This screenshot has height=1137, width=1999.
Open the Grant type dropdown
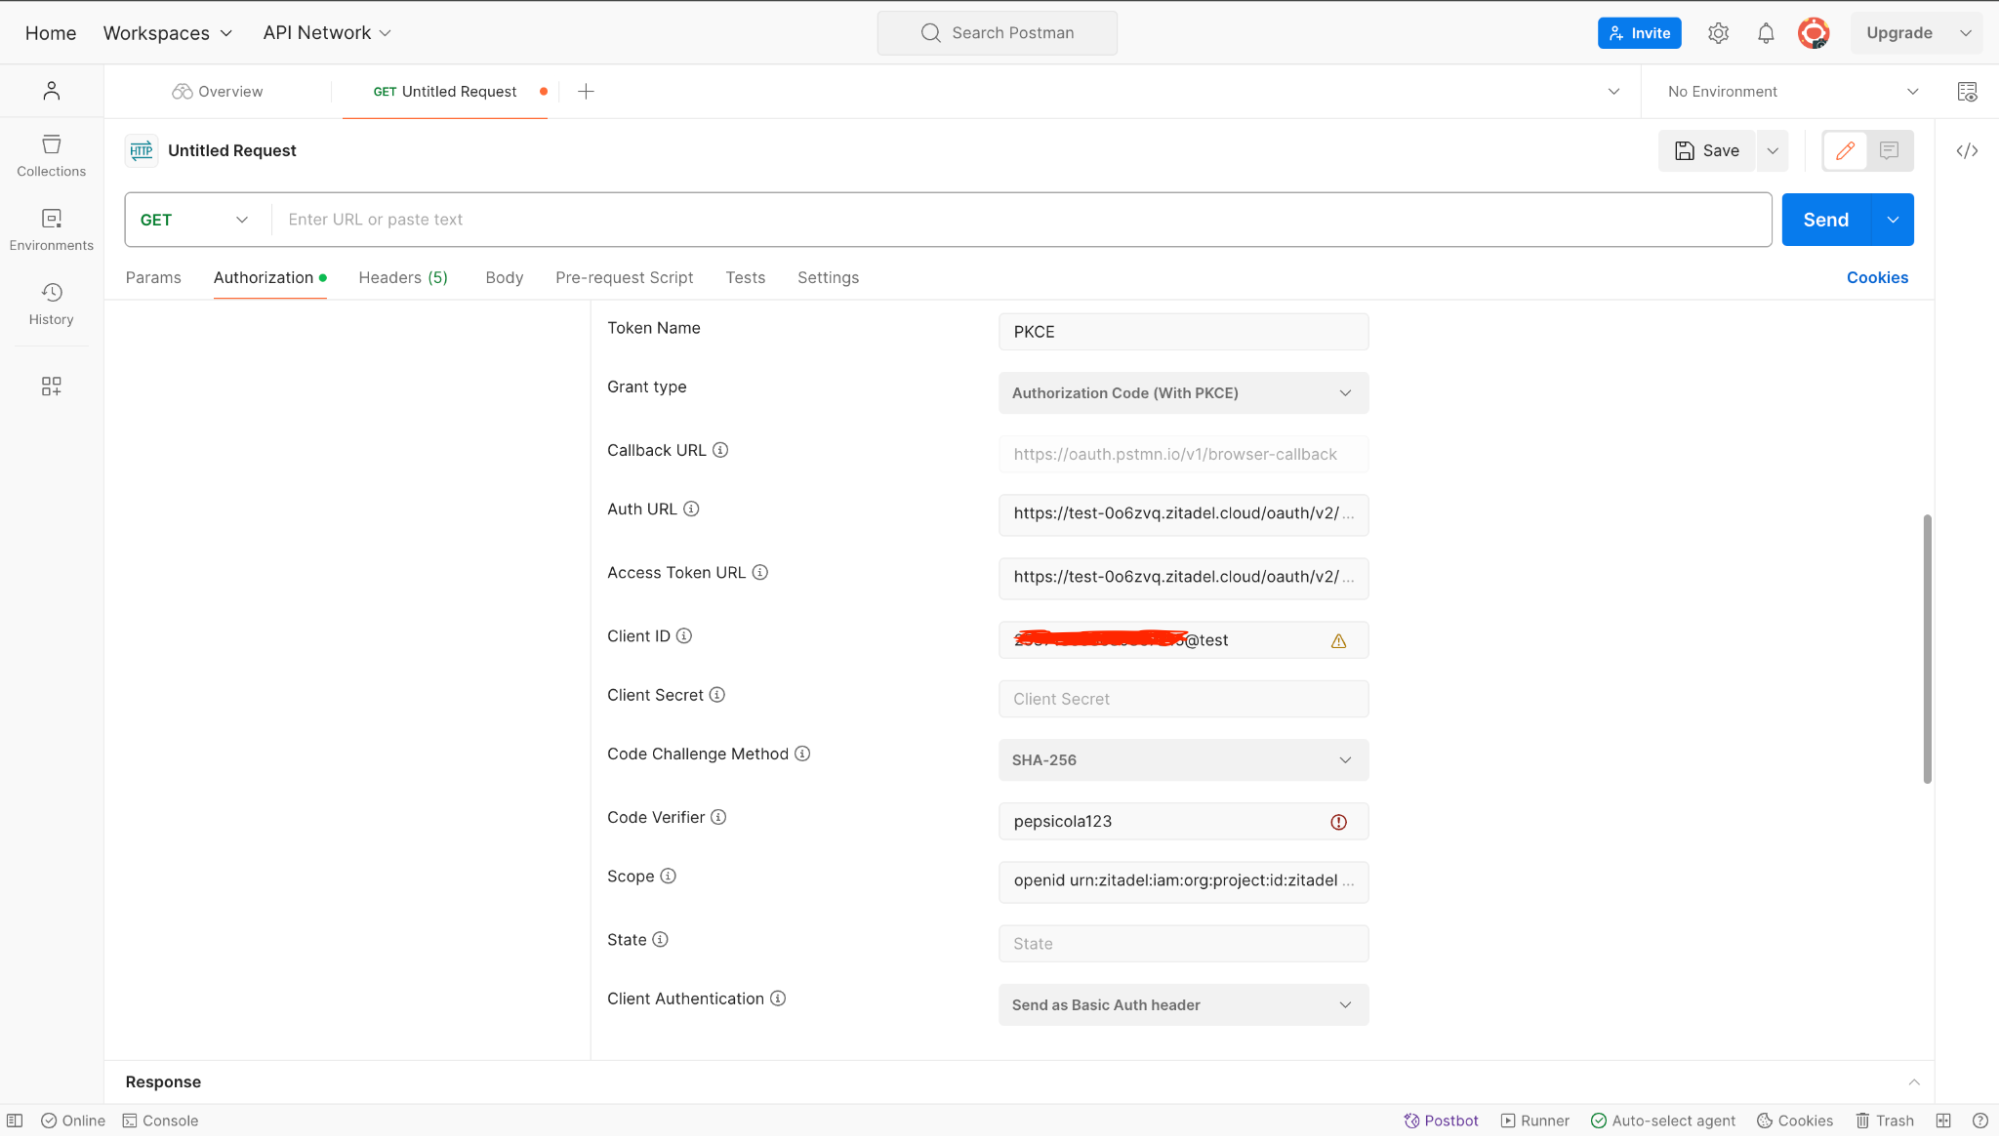(x=1182, y=393)
